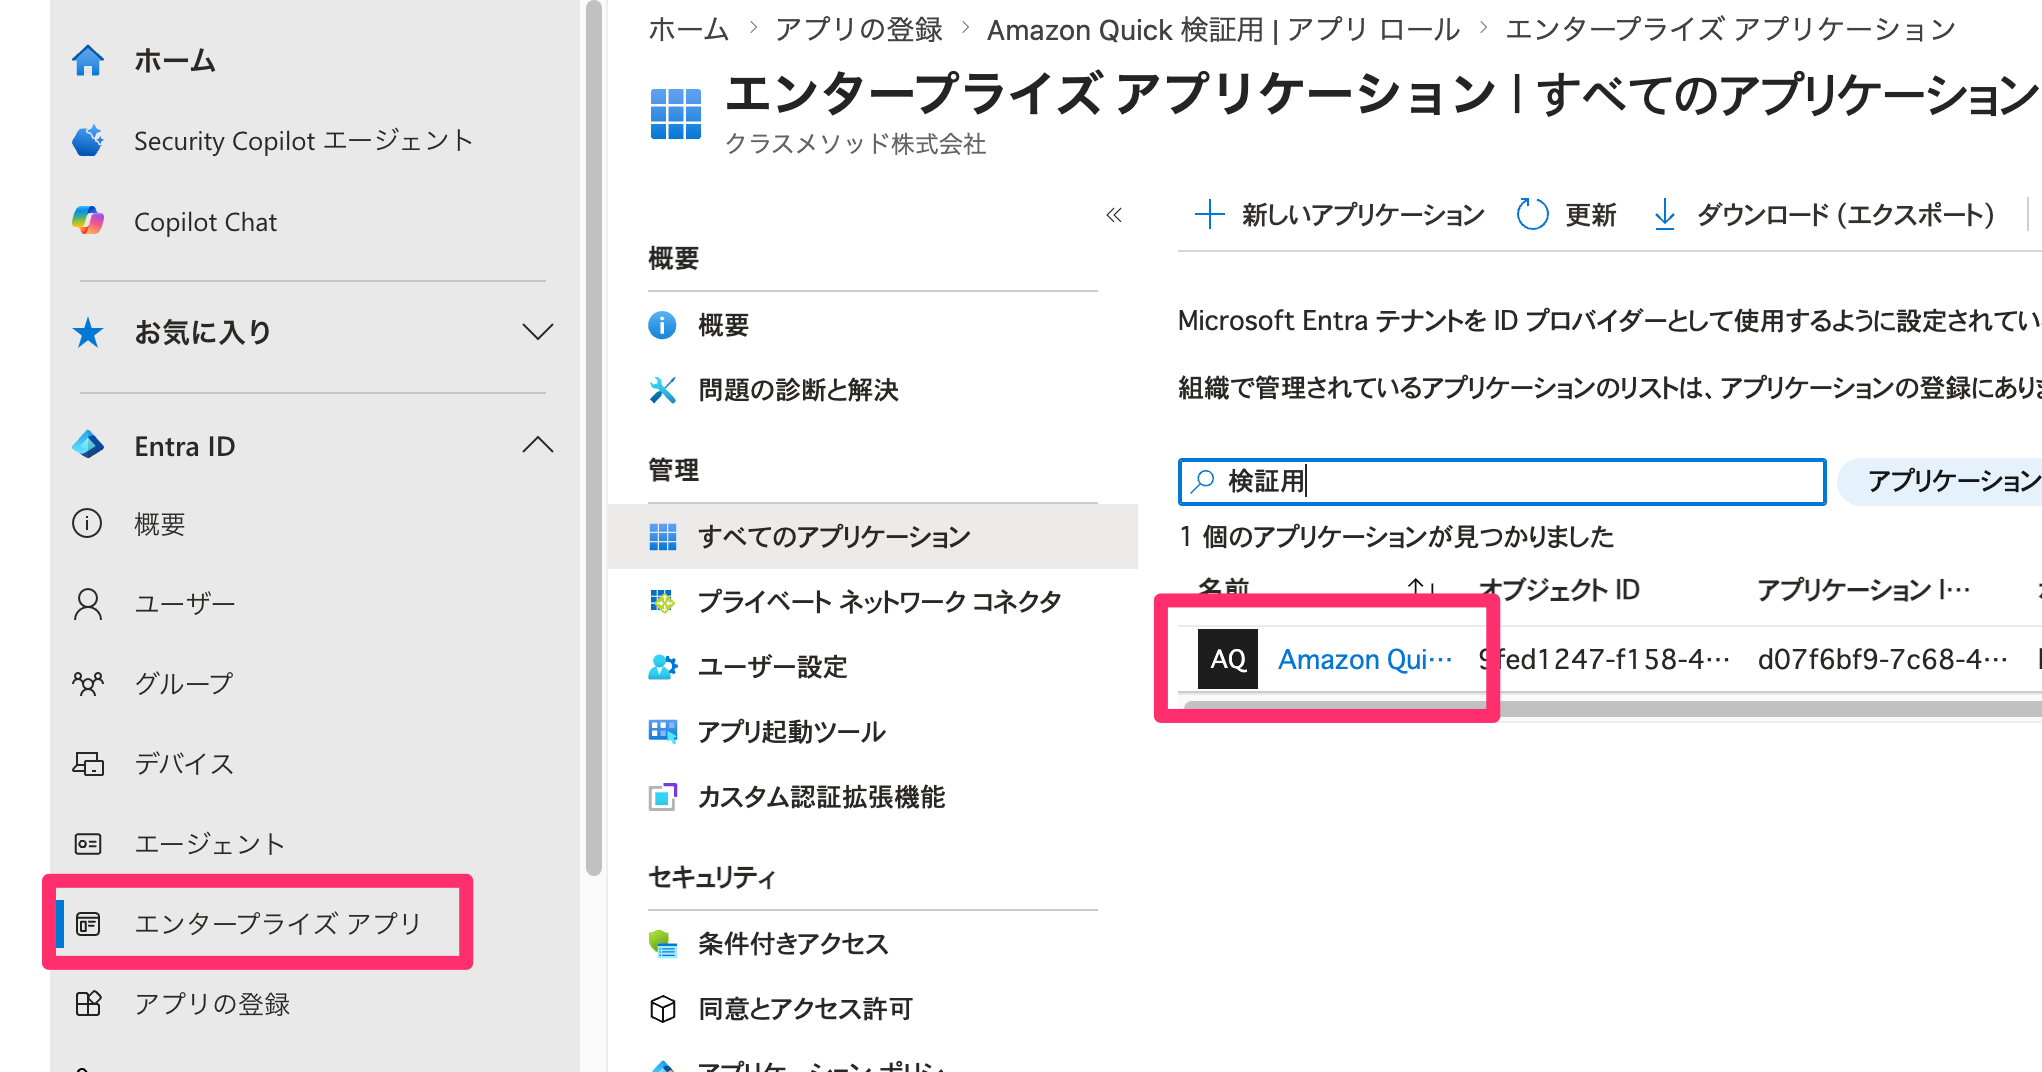Click the 更新 button
This screenshot has height=1072, width=2042.
tap(1566, 214)
